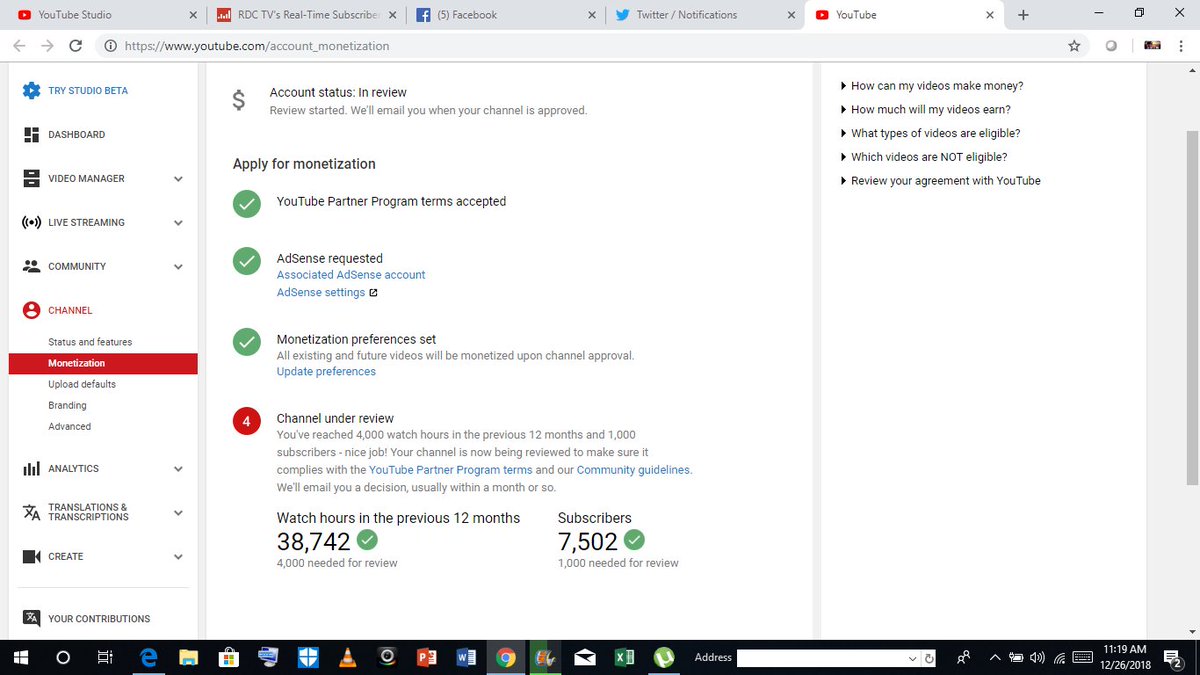
Task: View site information icon in address bar
Action: pyautogui.click(x=109, y=45)
